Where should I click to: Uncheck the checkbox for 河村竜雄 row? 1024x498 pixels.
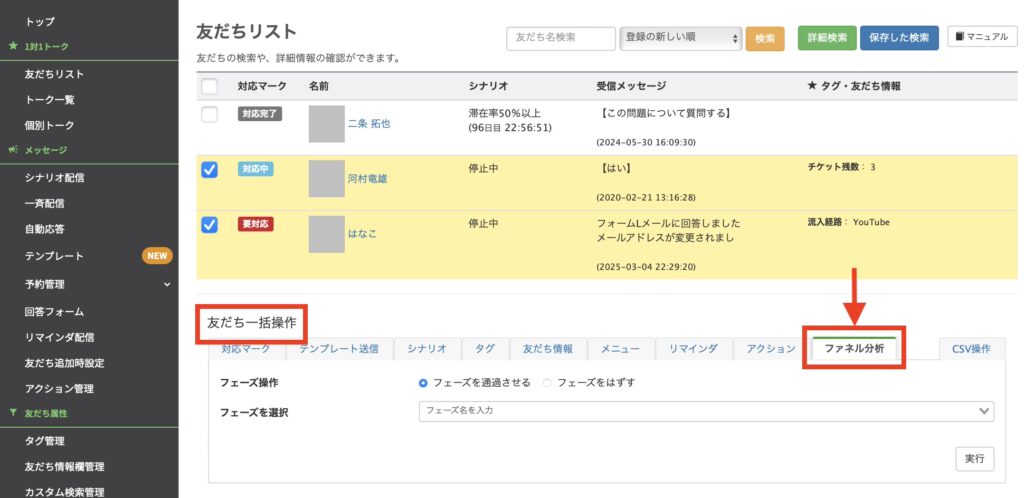pyautogui.click(x=209, y=170)
